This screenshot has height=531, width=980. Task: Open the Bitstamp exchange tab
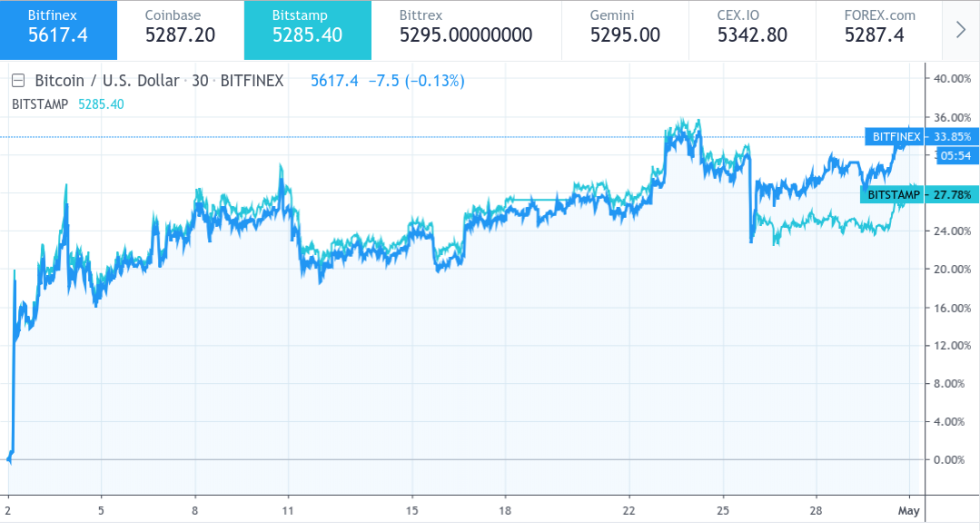pyautogui.click(x=307, y=29)
